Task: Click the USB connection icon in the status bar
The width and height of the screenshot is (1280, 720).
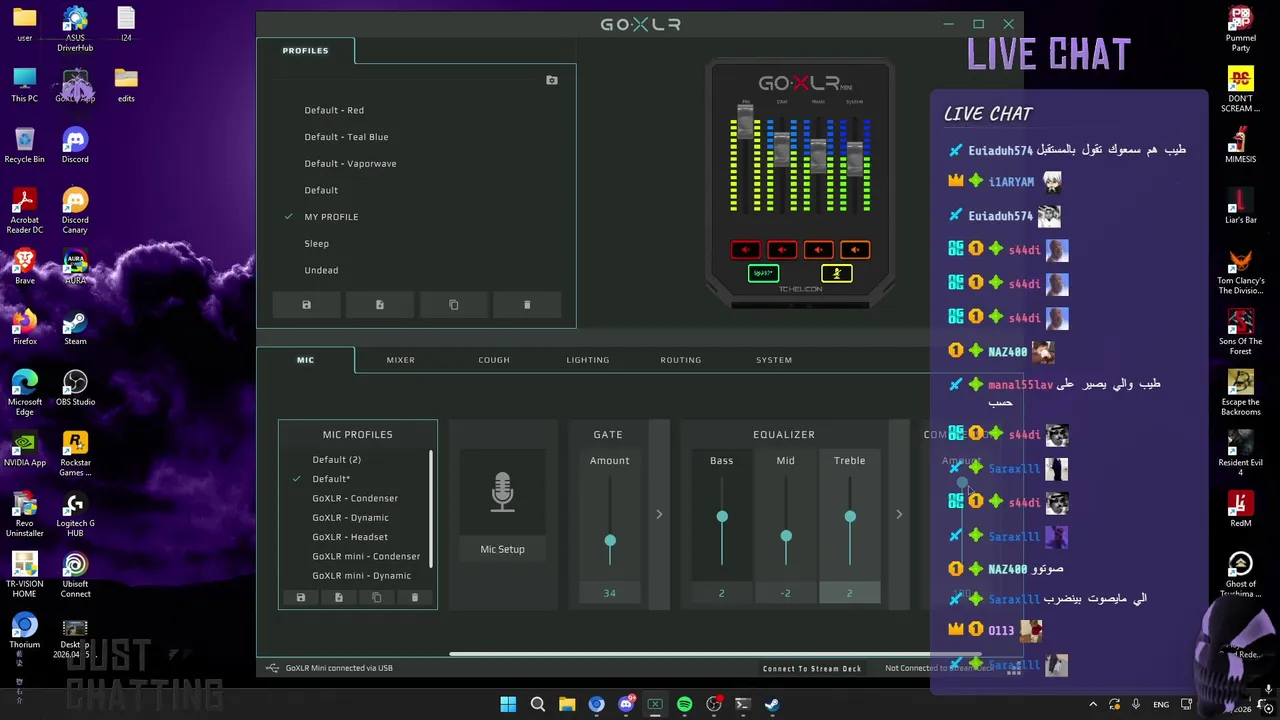Action: click(272, 668)
